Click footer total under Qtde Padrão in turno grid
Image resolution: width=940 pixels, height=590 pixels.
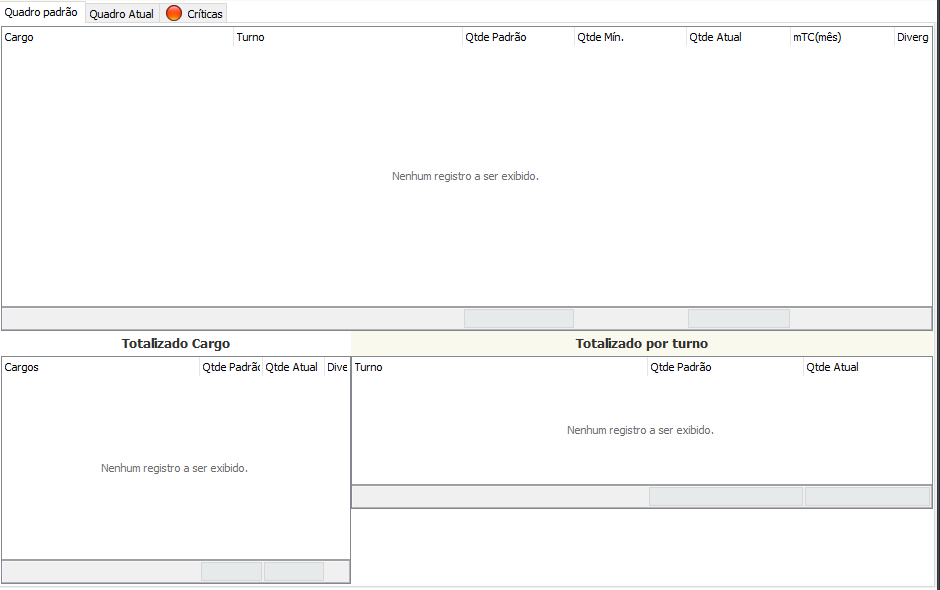(725, 496)
